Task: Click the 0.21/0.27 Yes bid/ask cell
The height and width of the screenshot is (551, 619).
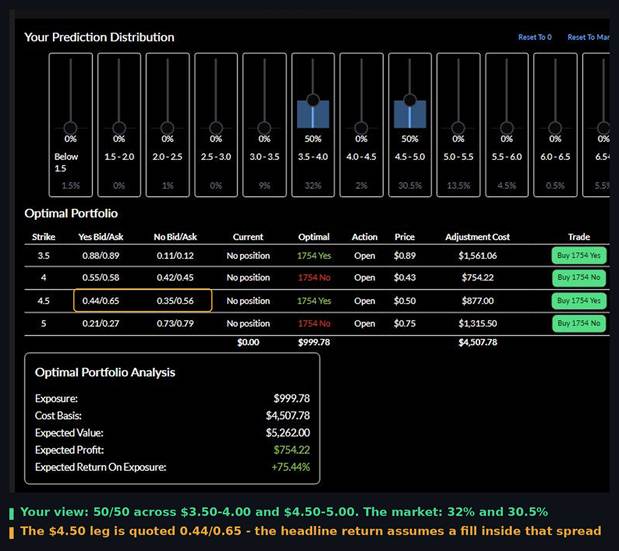Action: click(101, 323)
